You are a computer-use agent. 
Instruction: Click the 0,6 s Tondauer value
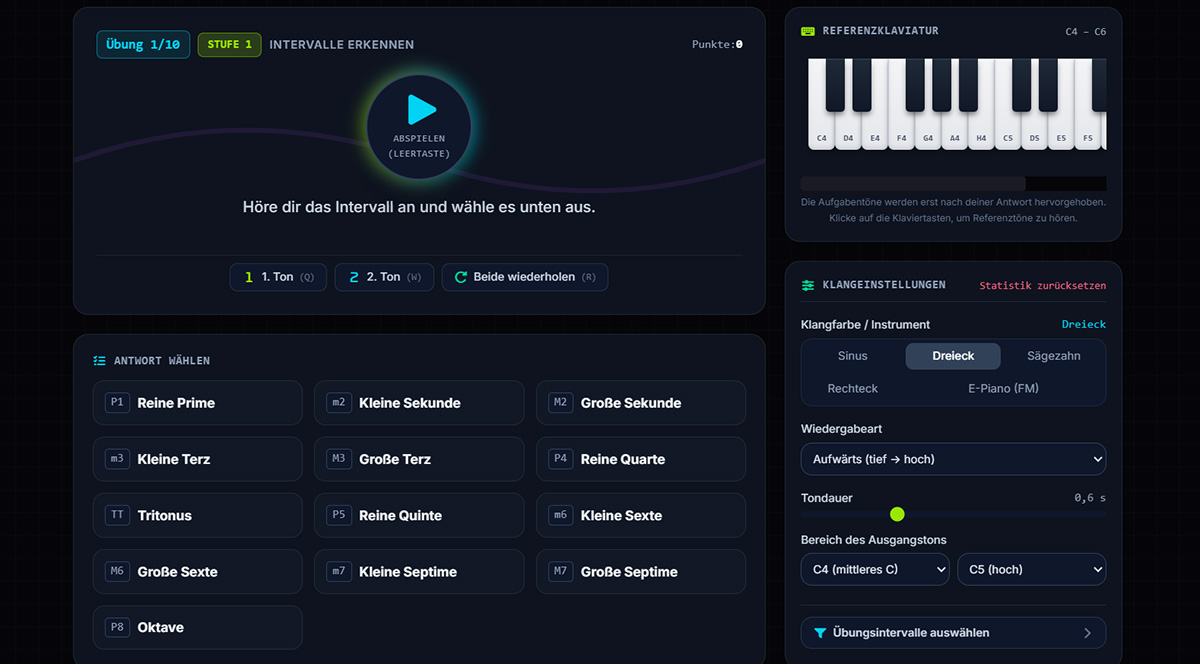point(1090,498)
